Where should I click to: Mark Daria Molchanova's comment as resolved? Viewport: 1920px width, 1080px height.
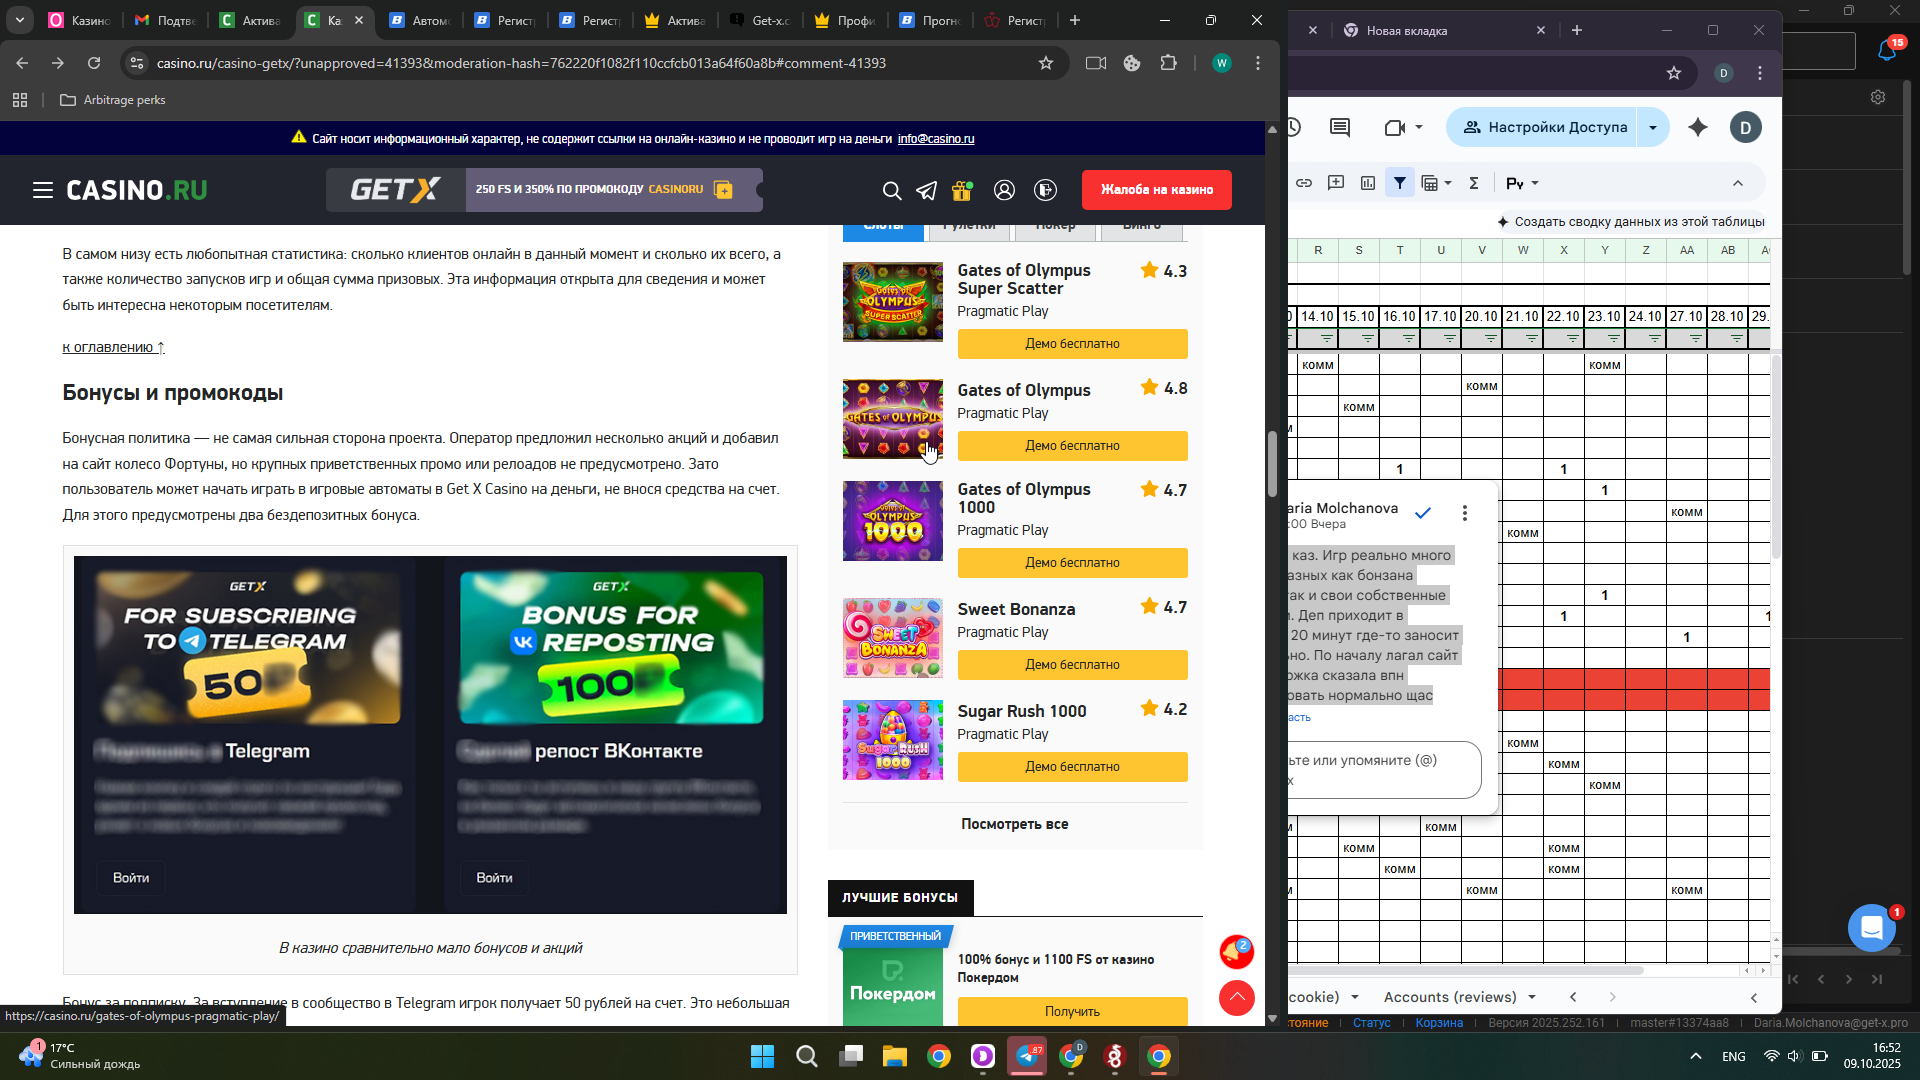click(x=1423, y=513)
